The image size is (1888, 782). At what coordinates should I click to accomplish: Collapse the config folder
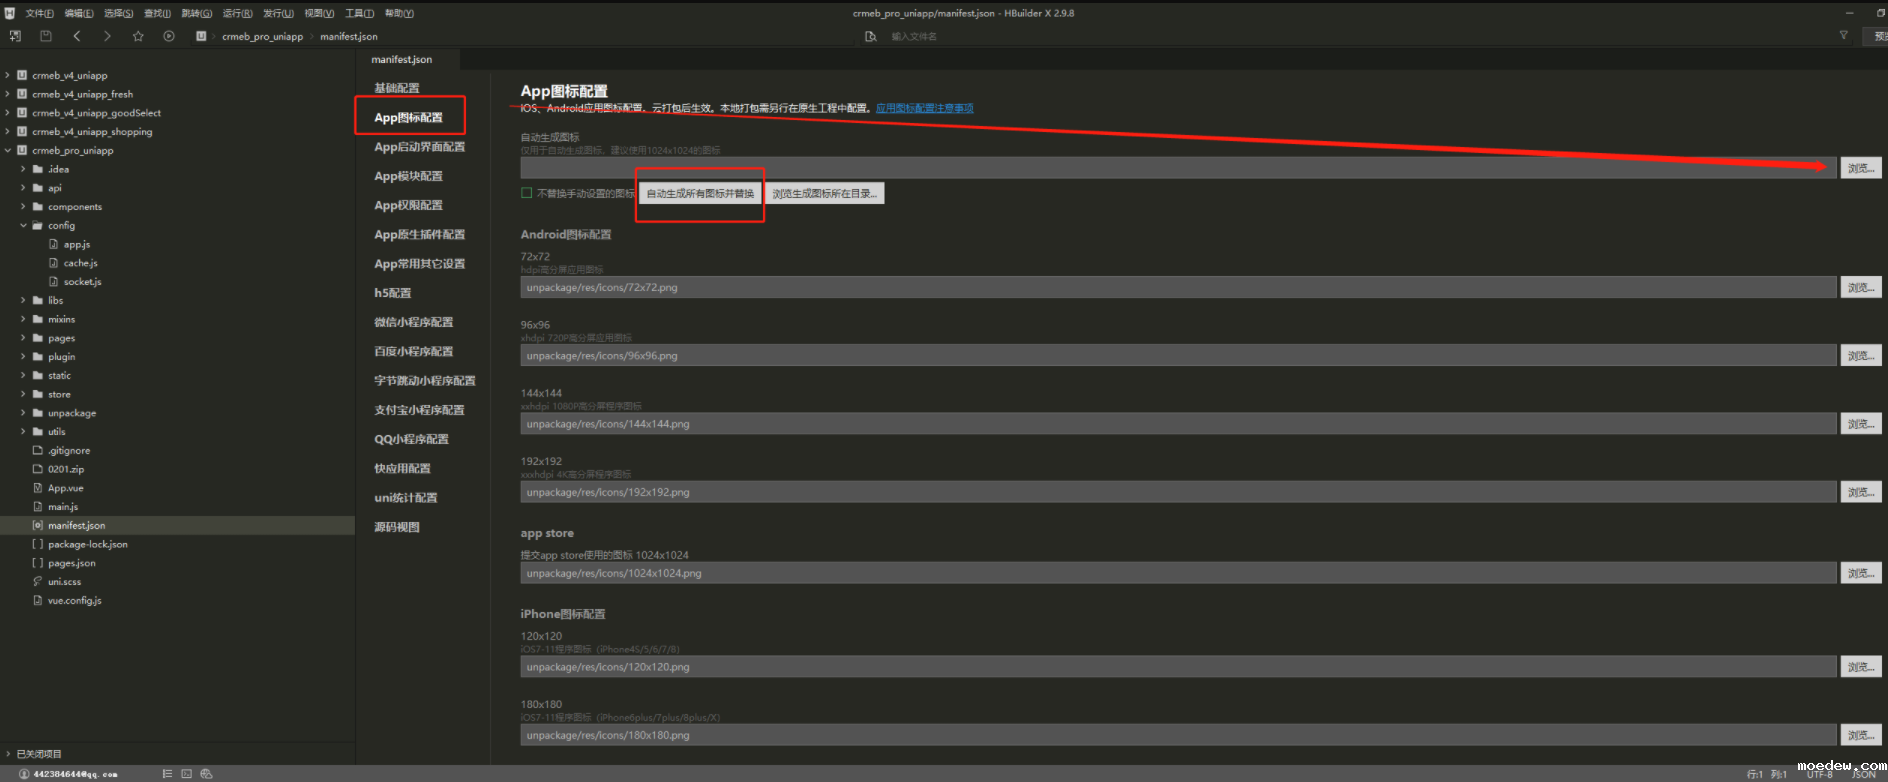23,226
